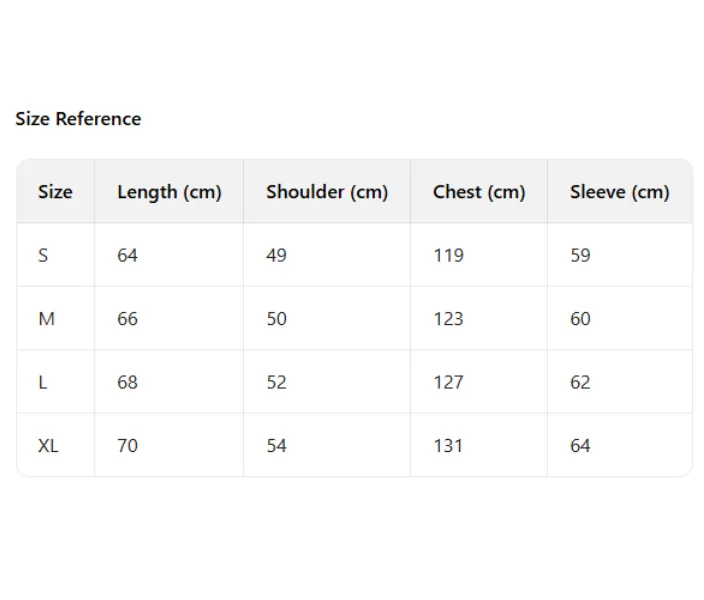Click length value 64 for size S
704x600 pixels.
coord(127,255)
